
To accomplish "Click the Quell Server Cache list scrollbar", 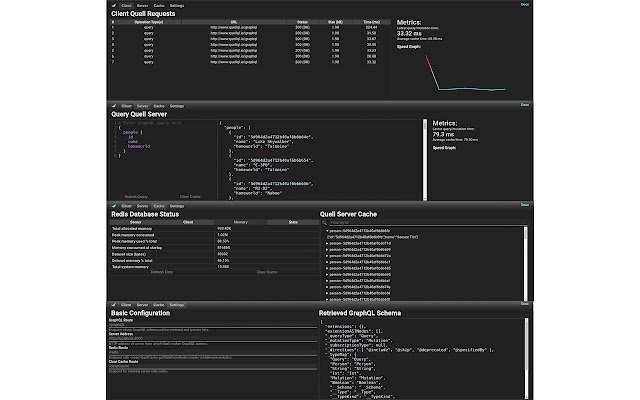I will [x=525, y=264].
